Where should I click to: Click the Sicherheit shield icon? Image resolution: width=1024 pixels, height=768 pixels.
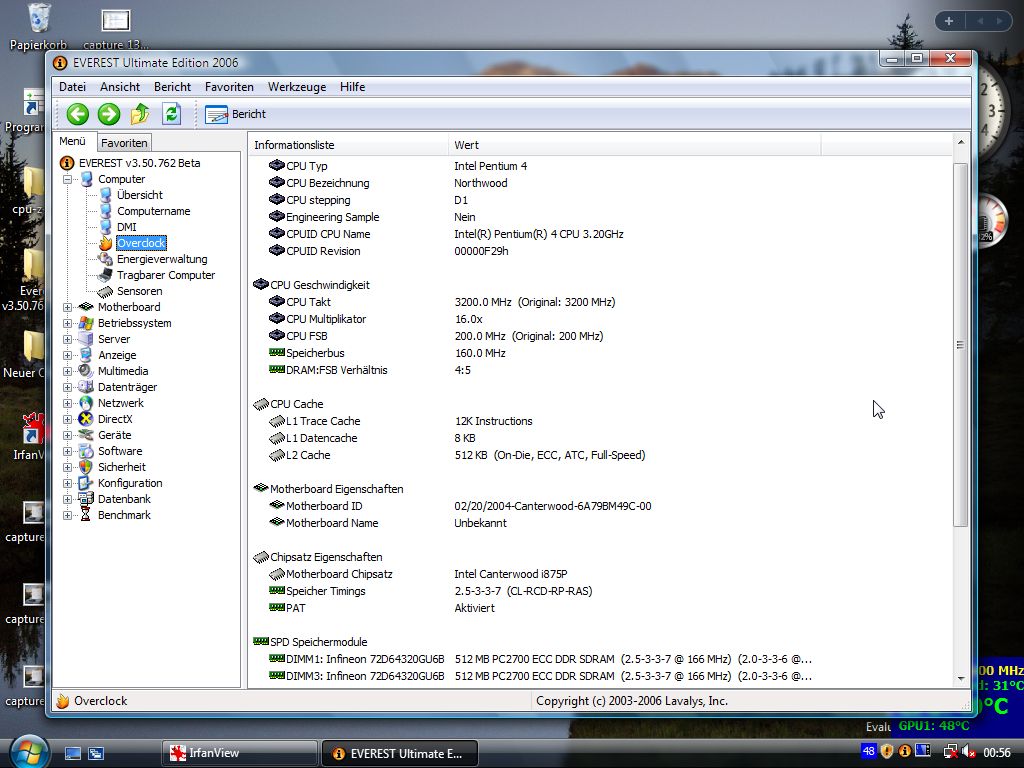(86, 467)
